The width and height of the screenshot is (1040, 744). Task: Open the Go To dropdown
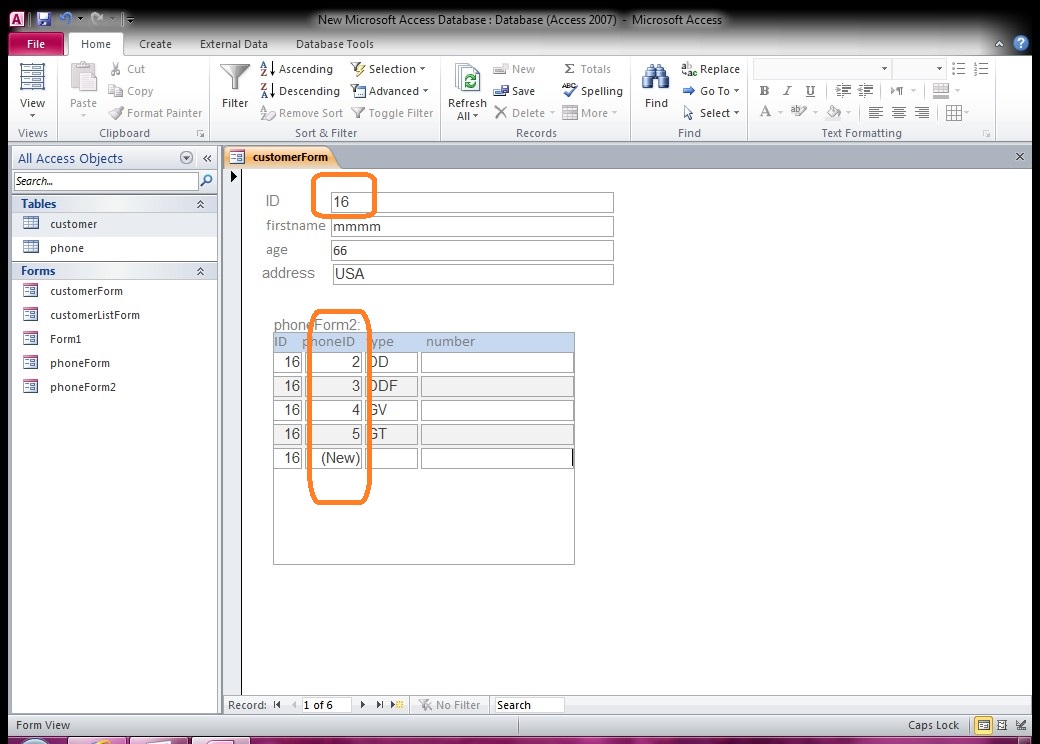coord(710,91)
